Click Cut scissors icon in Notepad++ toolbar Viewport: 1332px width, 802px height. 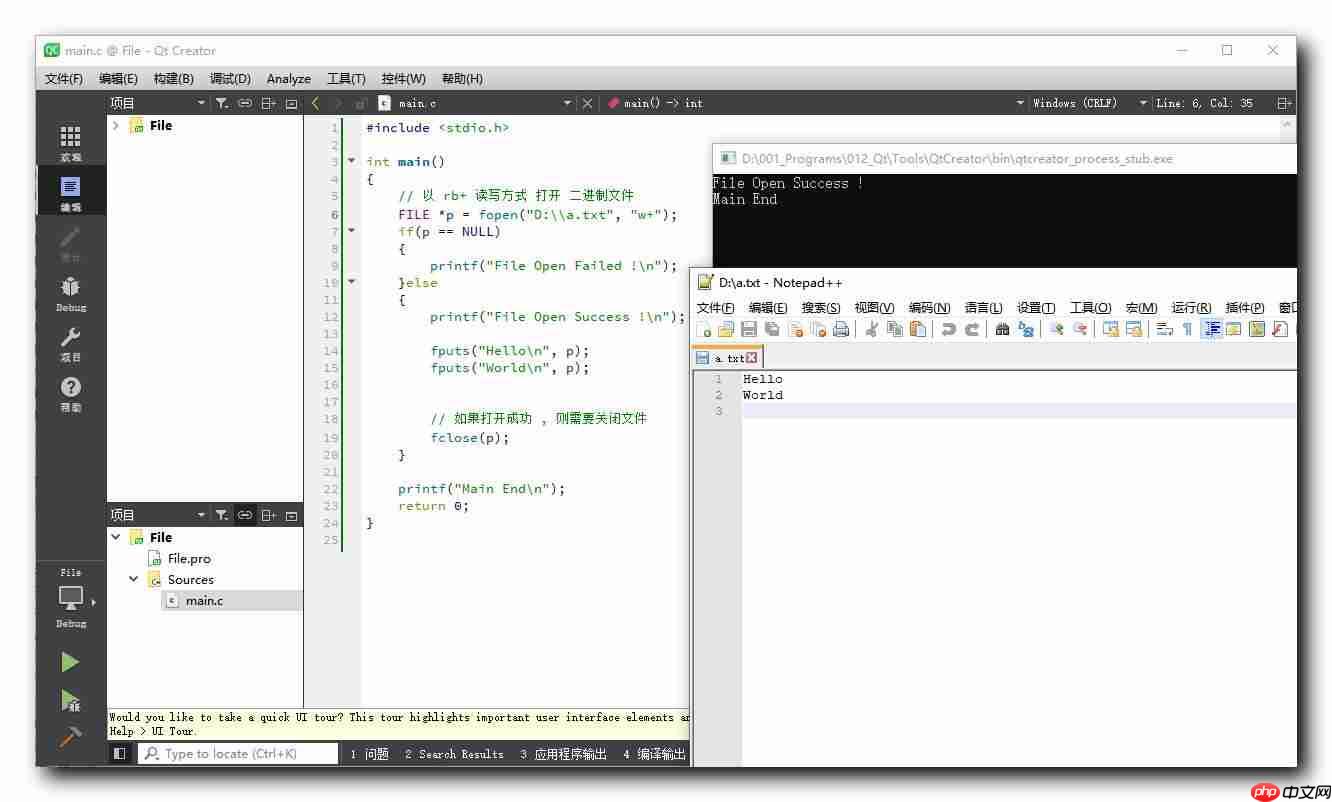(x=871, y=329)
